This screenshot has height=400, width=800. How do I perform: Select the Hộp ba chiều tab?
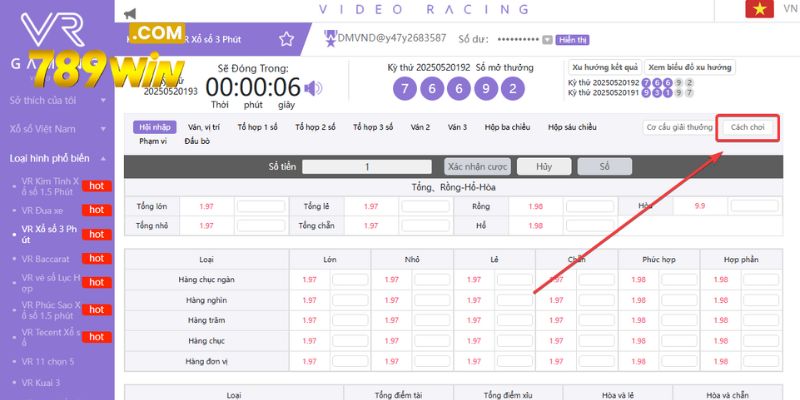click(505, 127)
